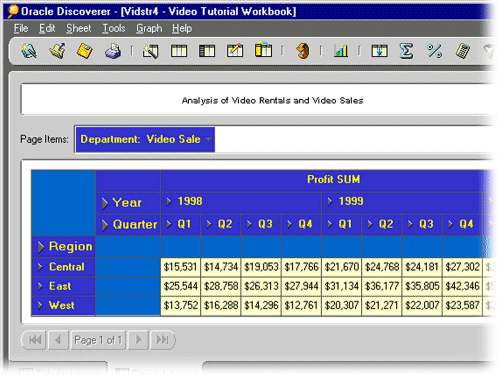Select cell $19,053 in Central row

261,267
